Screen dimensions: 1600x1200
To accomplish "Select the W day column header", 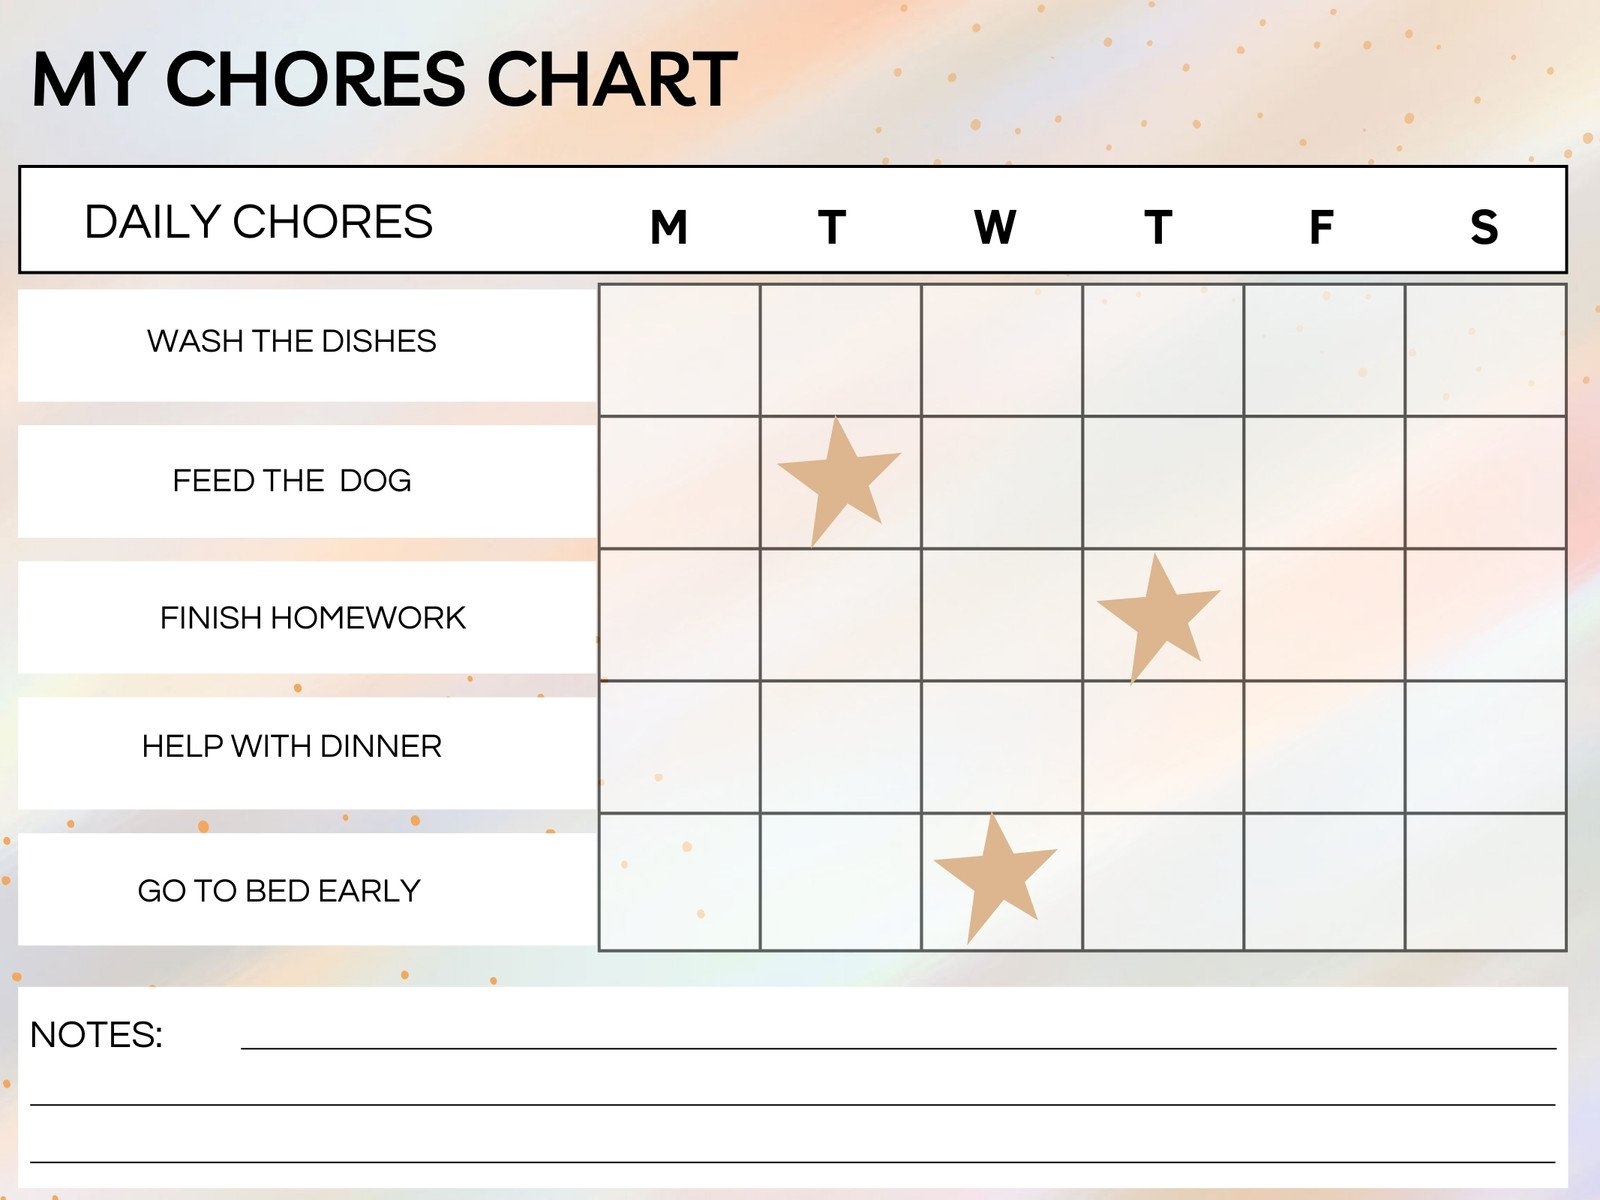I will point(995,227).
